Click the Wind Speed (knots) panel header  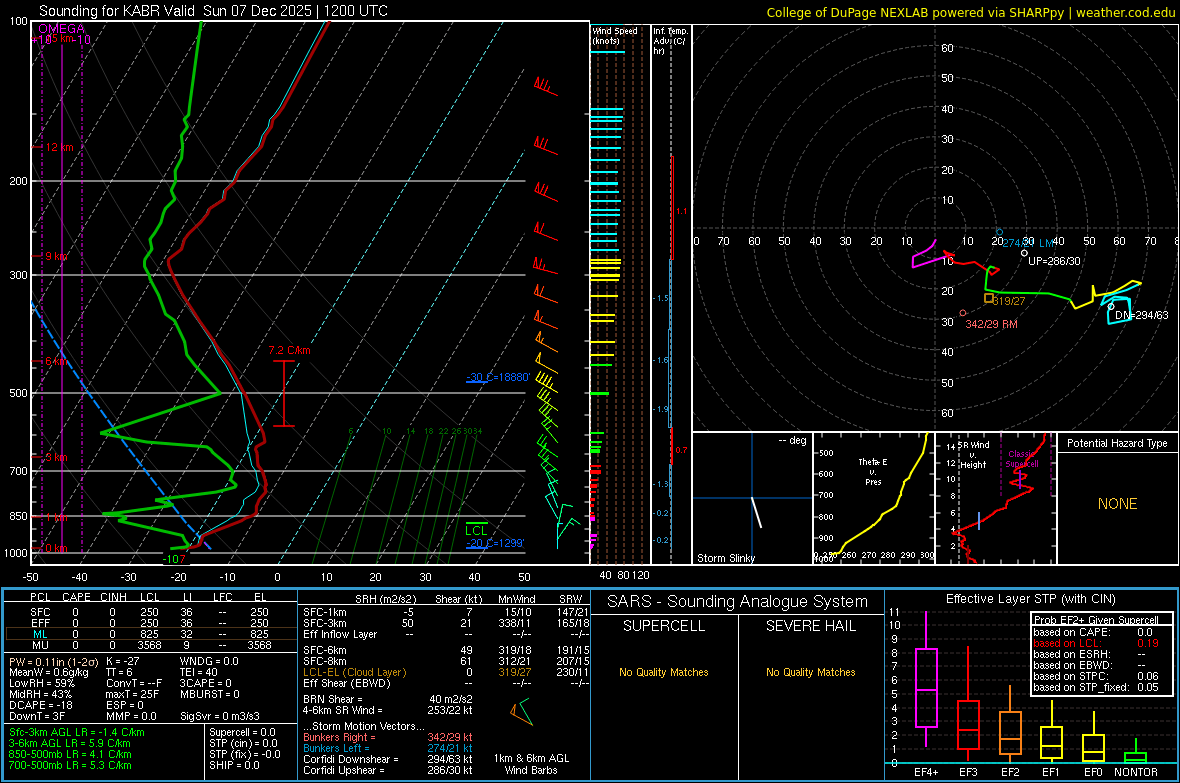click(615, 35)
